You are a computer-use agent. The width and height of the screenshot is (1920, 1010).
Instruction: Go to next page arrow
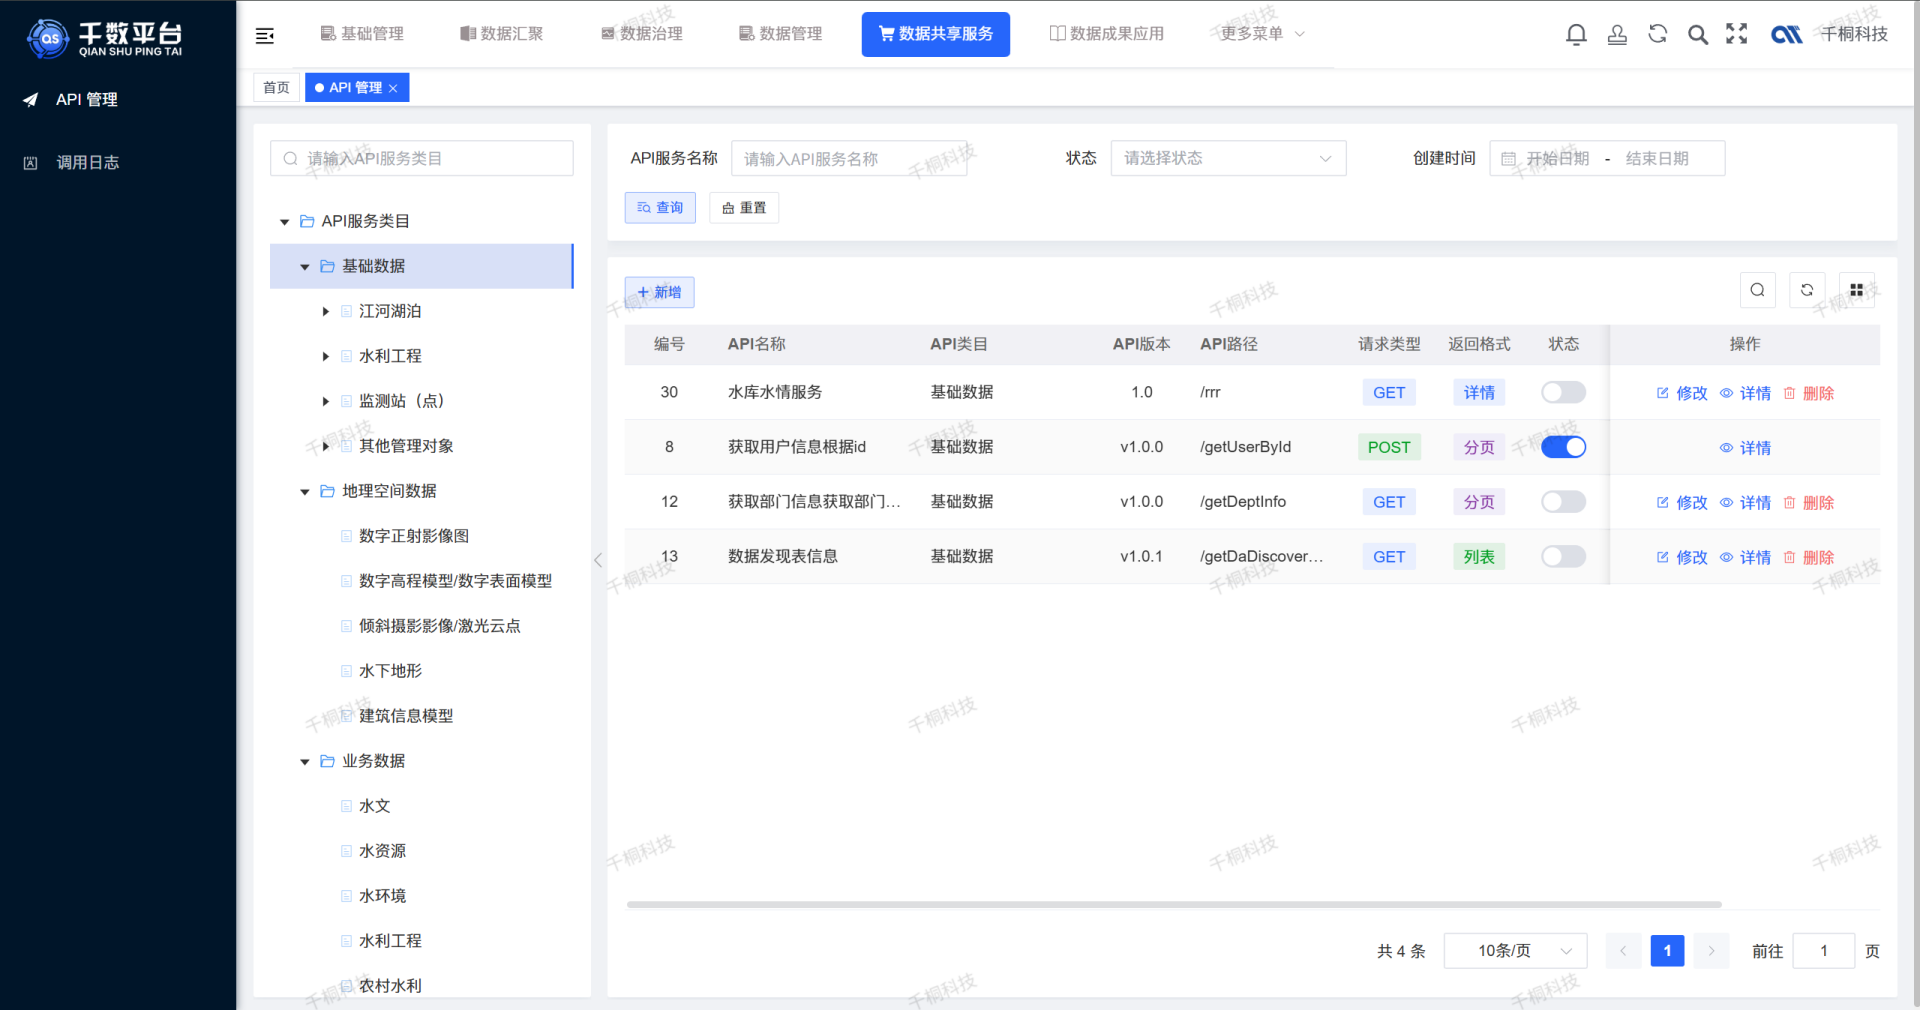pos(1711,951)
